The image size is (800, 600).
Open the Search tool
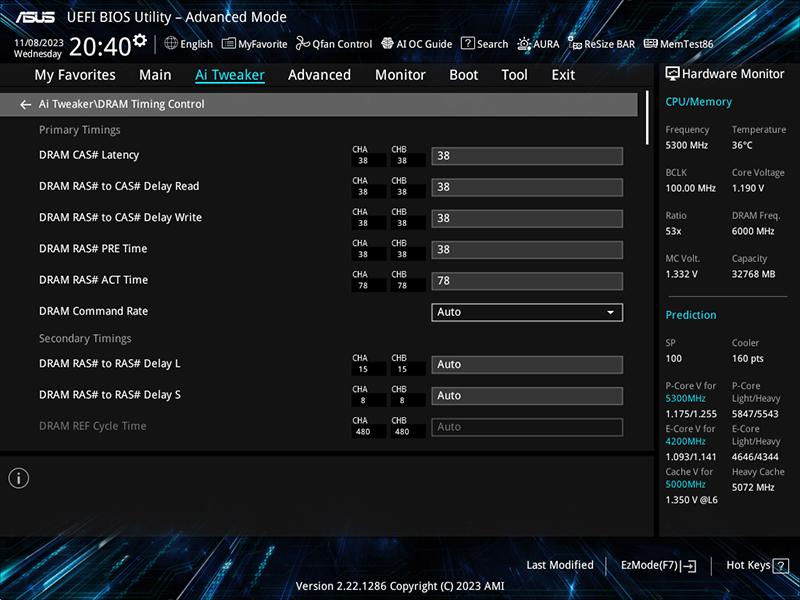pos(484,44)
